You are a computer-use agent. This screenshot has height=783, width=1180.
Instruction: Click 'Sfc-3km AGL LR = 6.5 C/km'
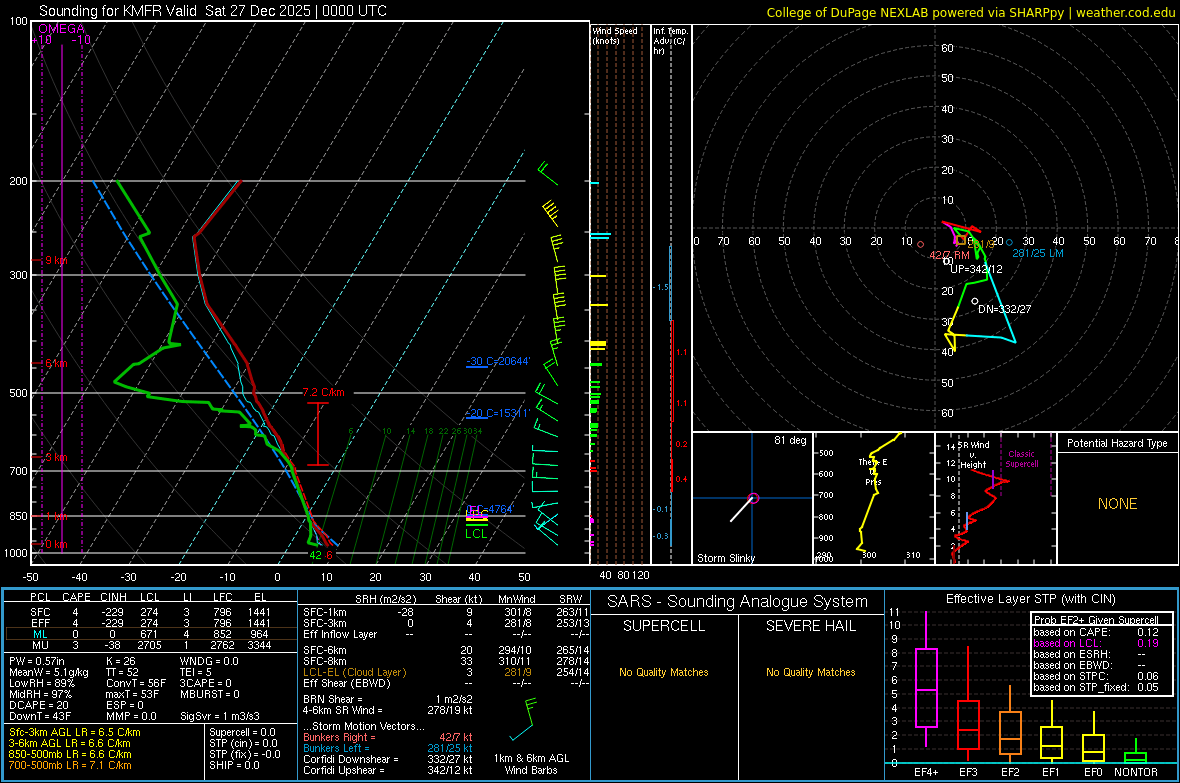pyautogui.click(x=75, y=732)
